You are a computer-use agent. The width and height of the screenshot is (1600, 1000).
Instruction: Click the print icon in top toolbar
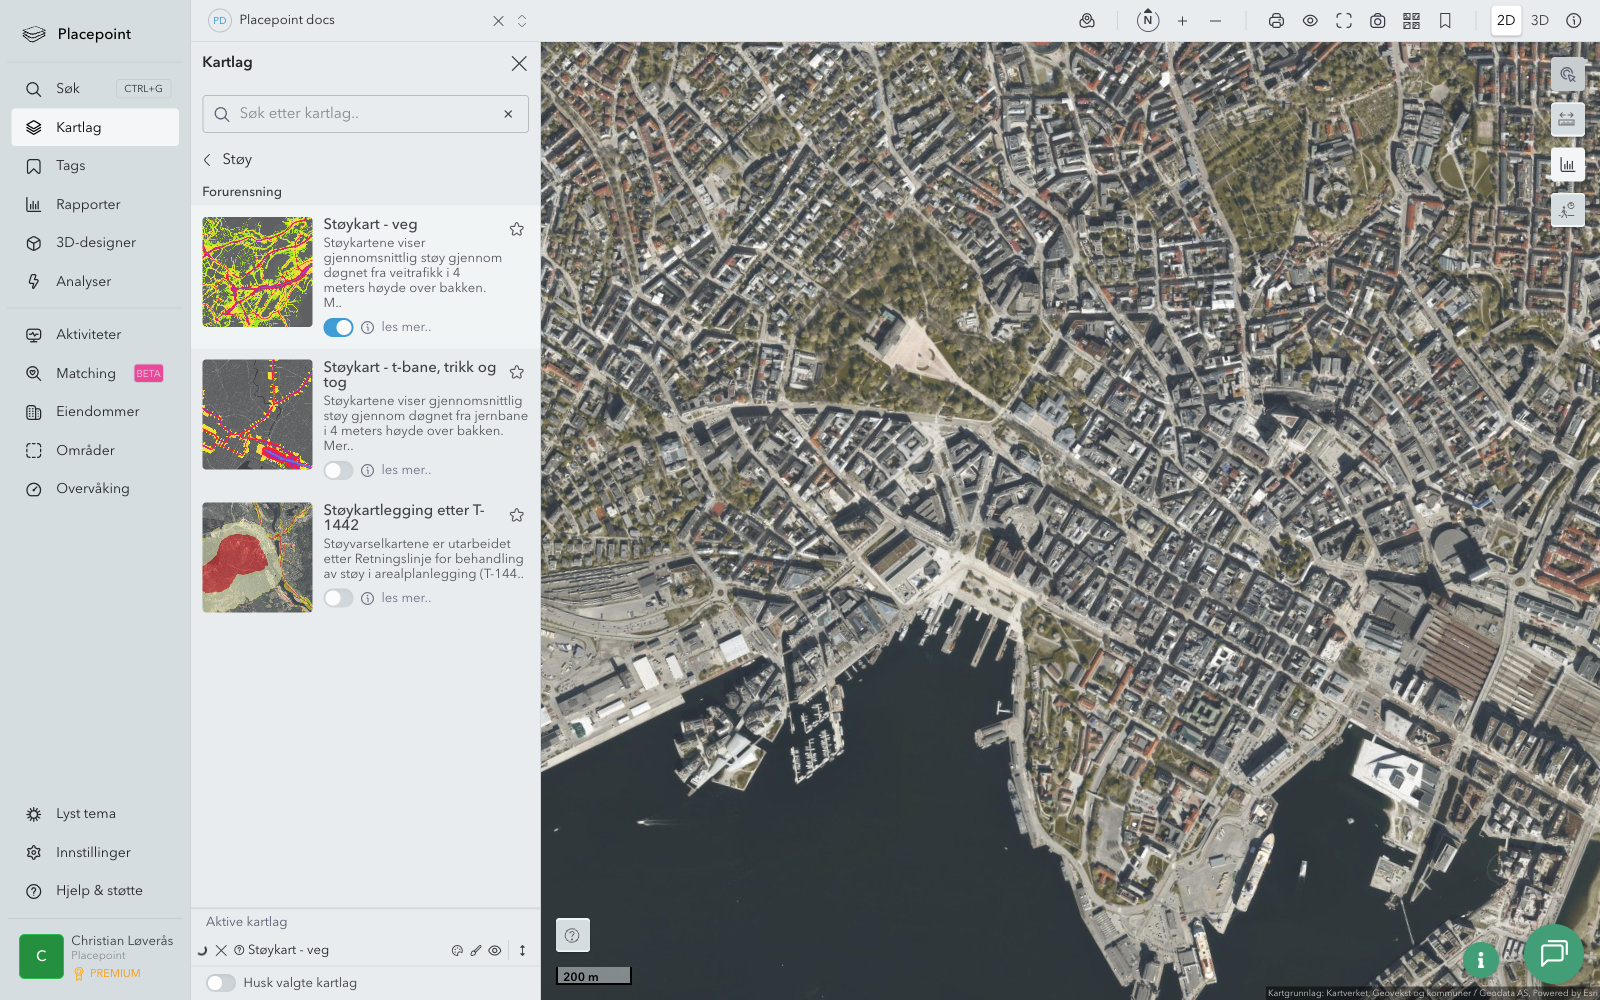(x=1276, y=21)
